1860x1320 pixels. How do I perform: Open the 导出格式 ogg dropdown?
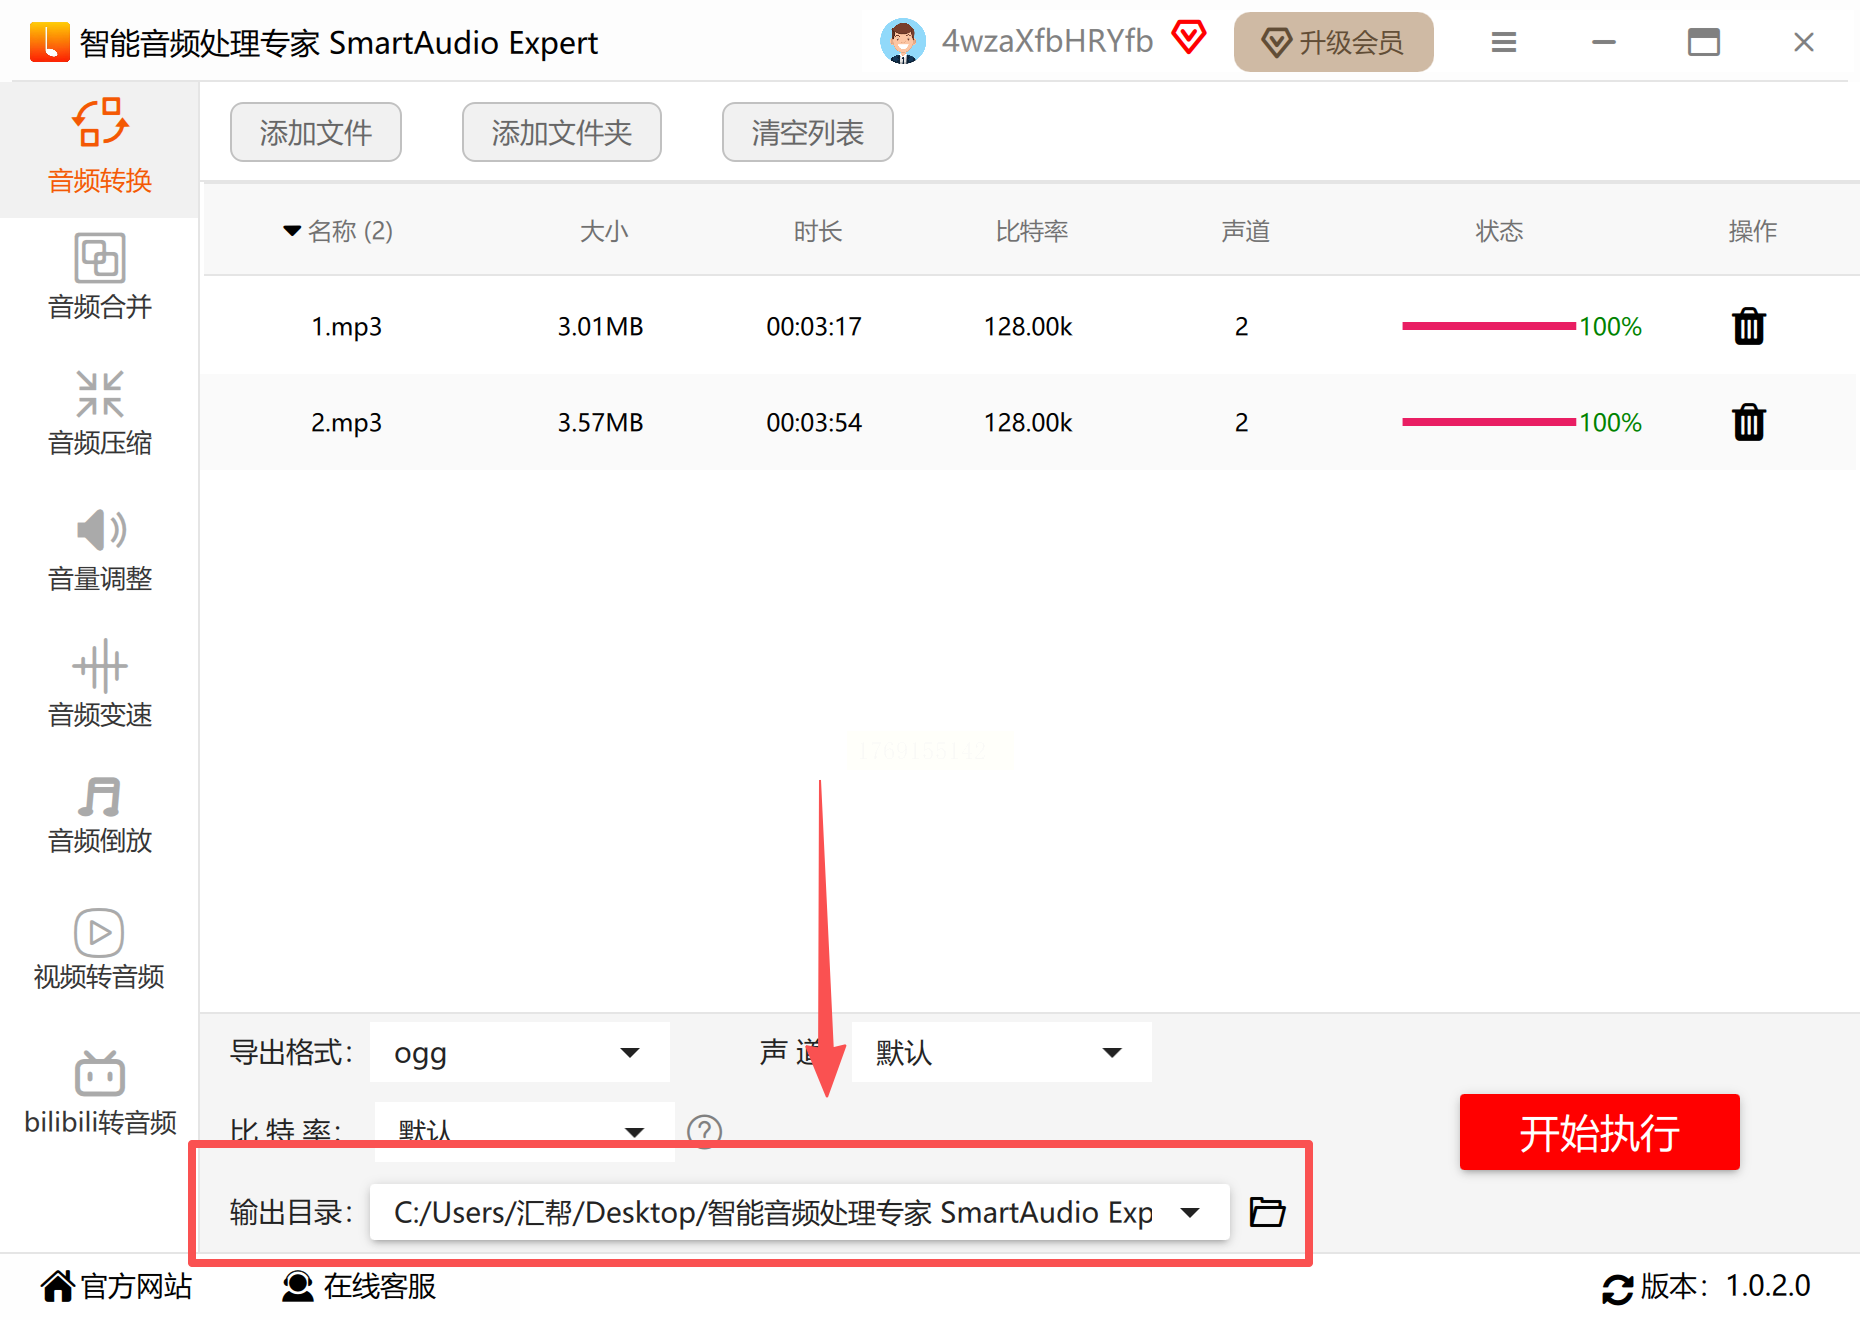(520, 1052)
